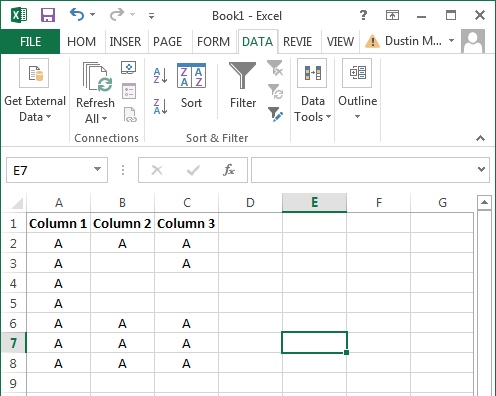
Task: Click cell B2 containing A
Action: click(122, 243)
